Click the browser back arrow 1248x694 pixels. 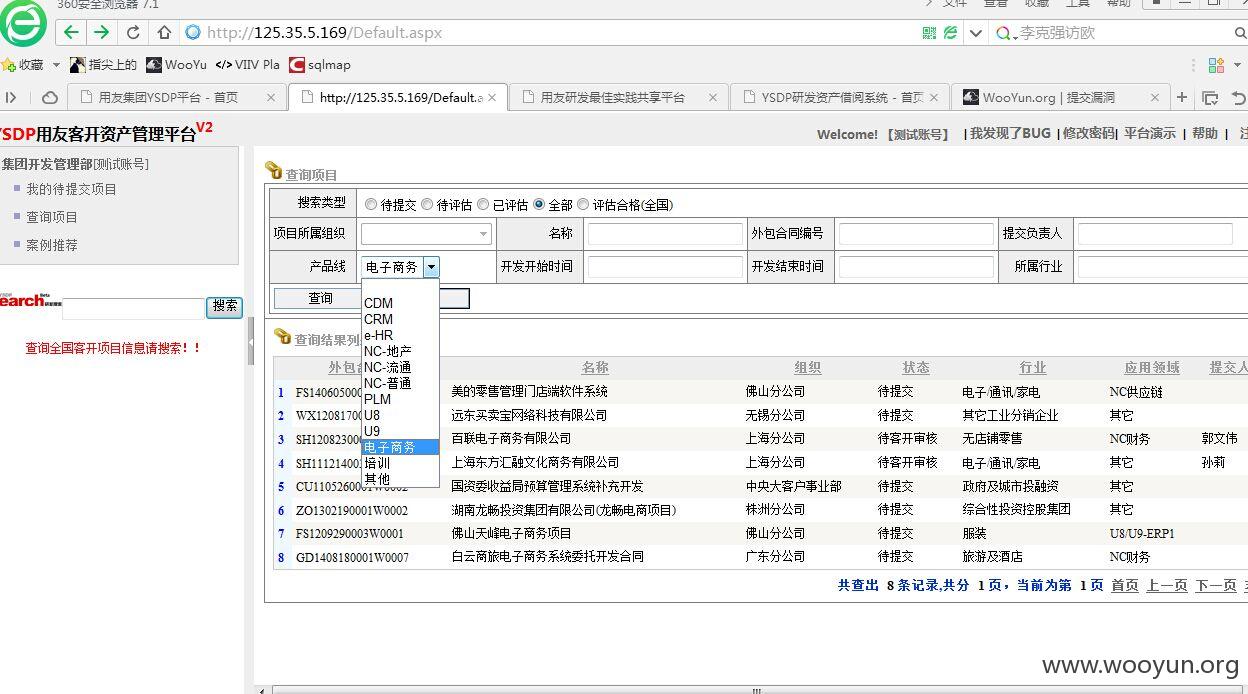click(71, 32)
